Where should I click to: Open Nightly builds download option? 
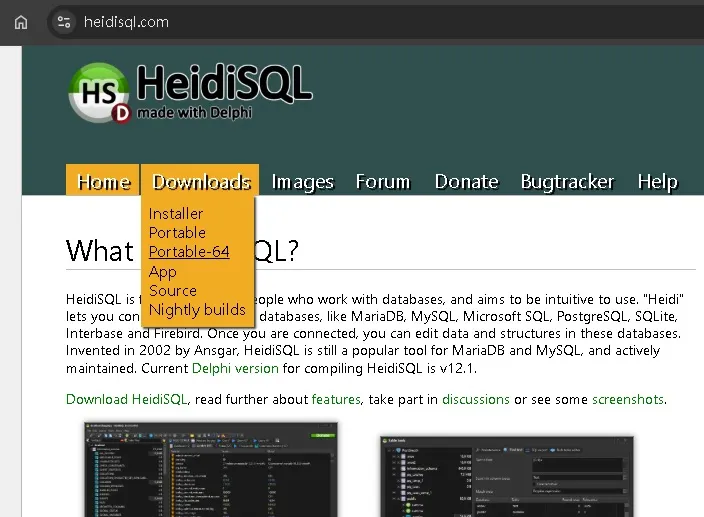pos(197,310)
